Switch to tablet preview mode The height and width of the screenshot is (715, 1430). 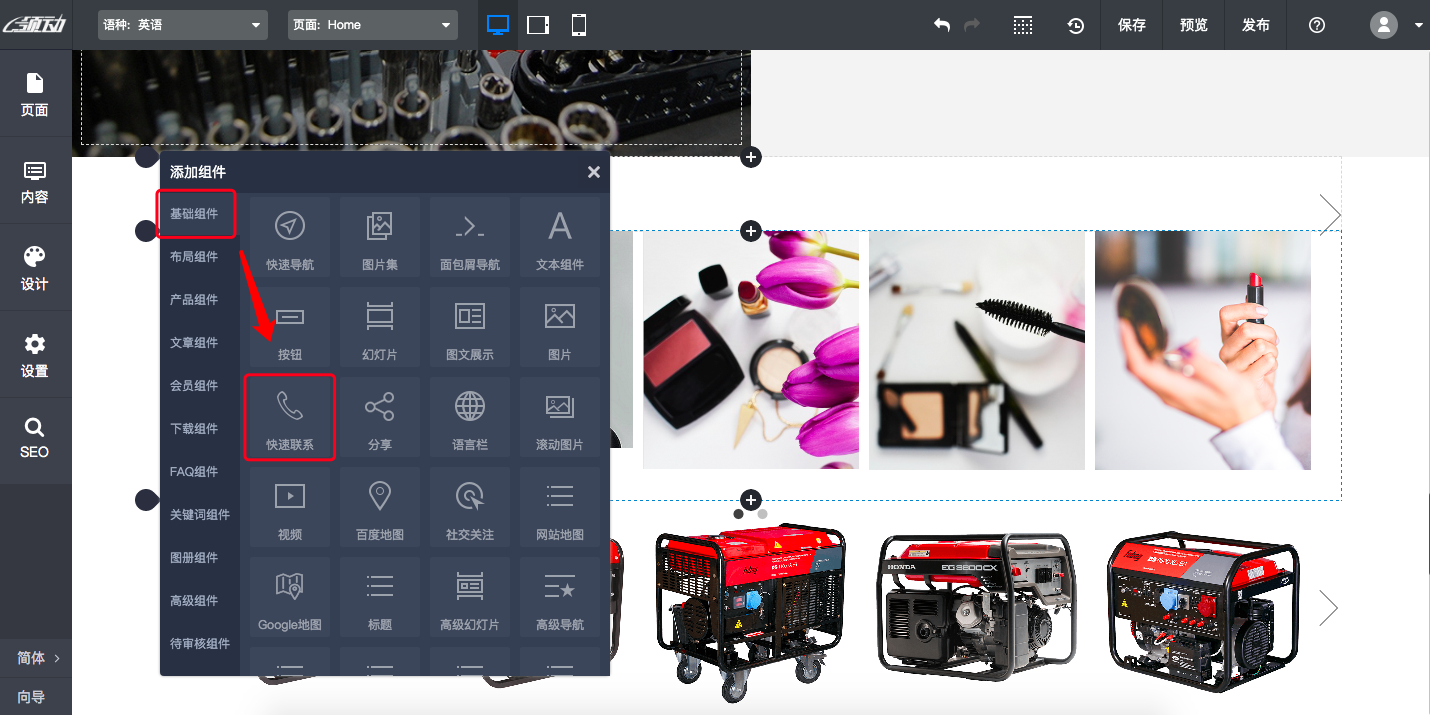[x=538, y=25]
